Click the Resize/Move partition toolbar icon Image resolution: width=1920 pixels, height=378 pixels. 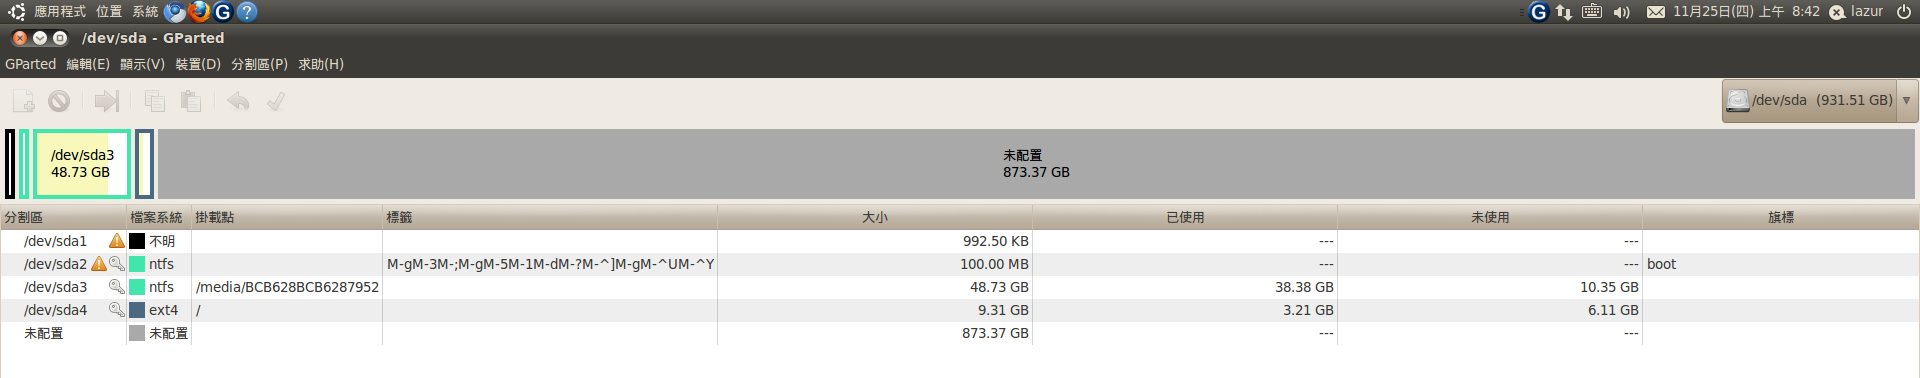coord(107,101)
